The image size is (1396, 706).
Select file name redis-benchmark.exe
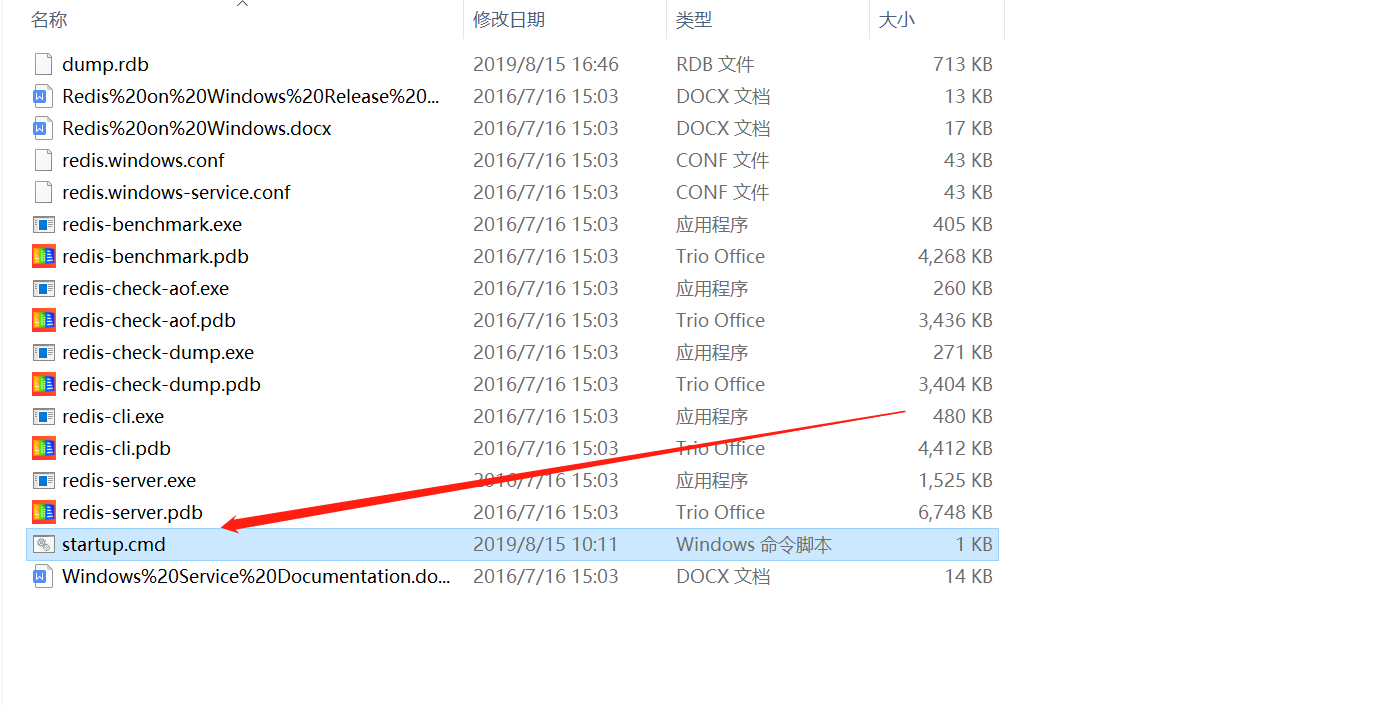pyautogui.click(x=152, y=224)
